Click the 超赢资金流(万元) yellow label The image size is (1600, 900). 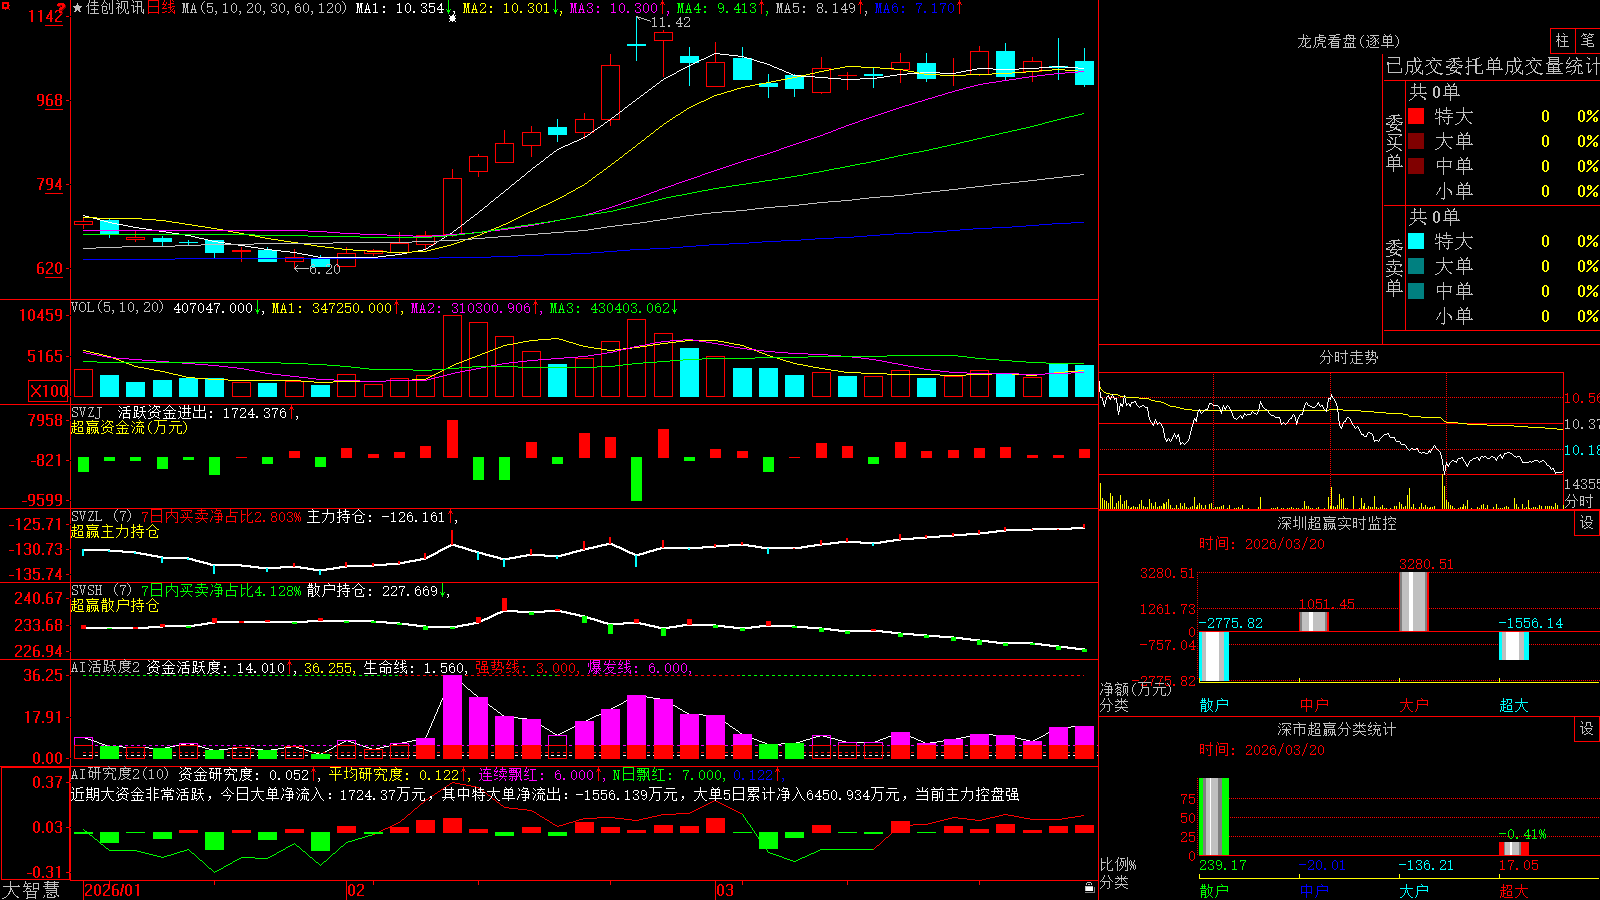[129, 427]
